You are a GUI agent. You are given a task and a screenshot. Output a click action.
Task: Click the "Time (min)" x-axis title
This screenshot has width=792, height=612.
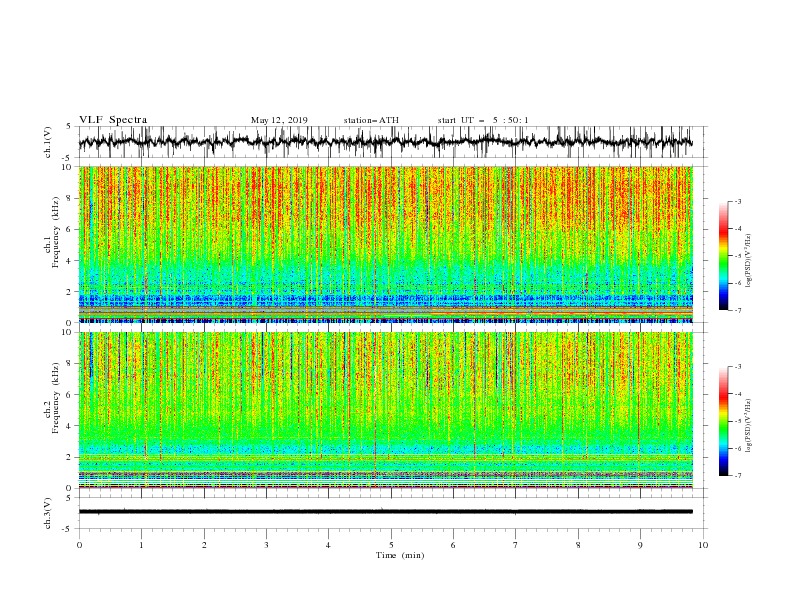400,555
